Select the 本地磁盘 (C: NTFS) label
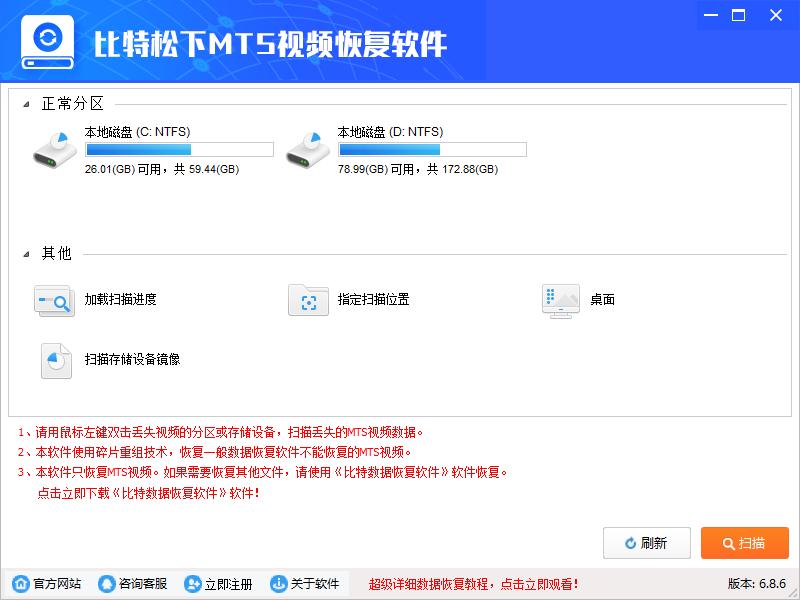This screenshot has width=800, height=600. tap(137, 132)
